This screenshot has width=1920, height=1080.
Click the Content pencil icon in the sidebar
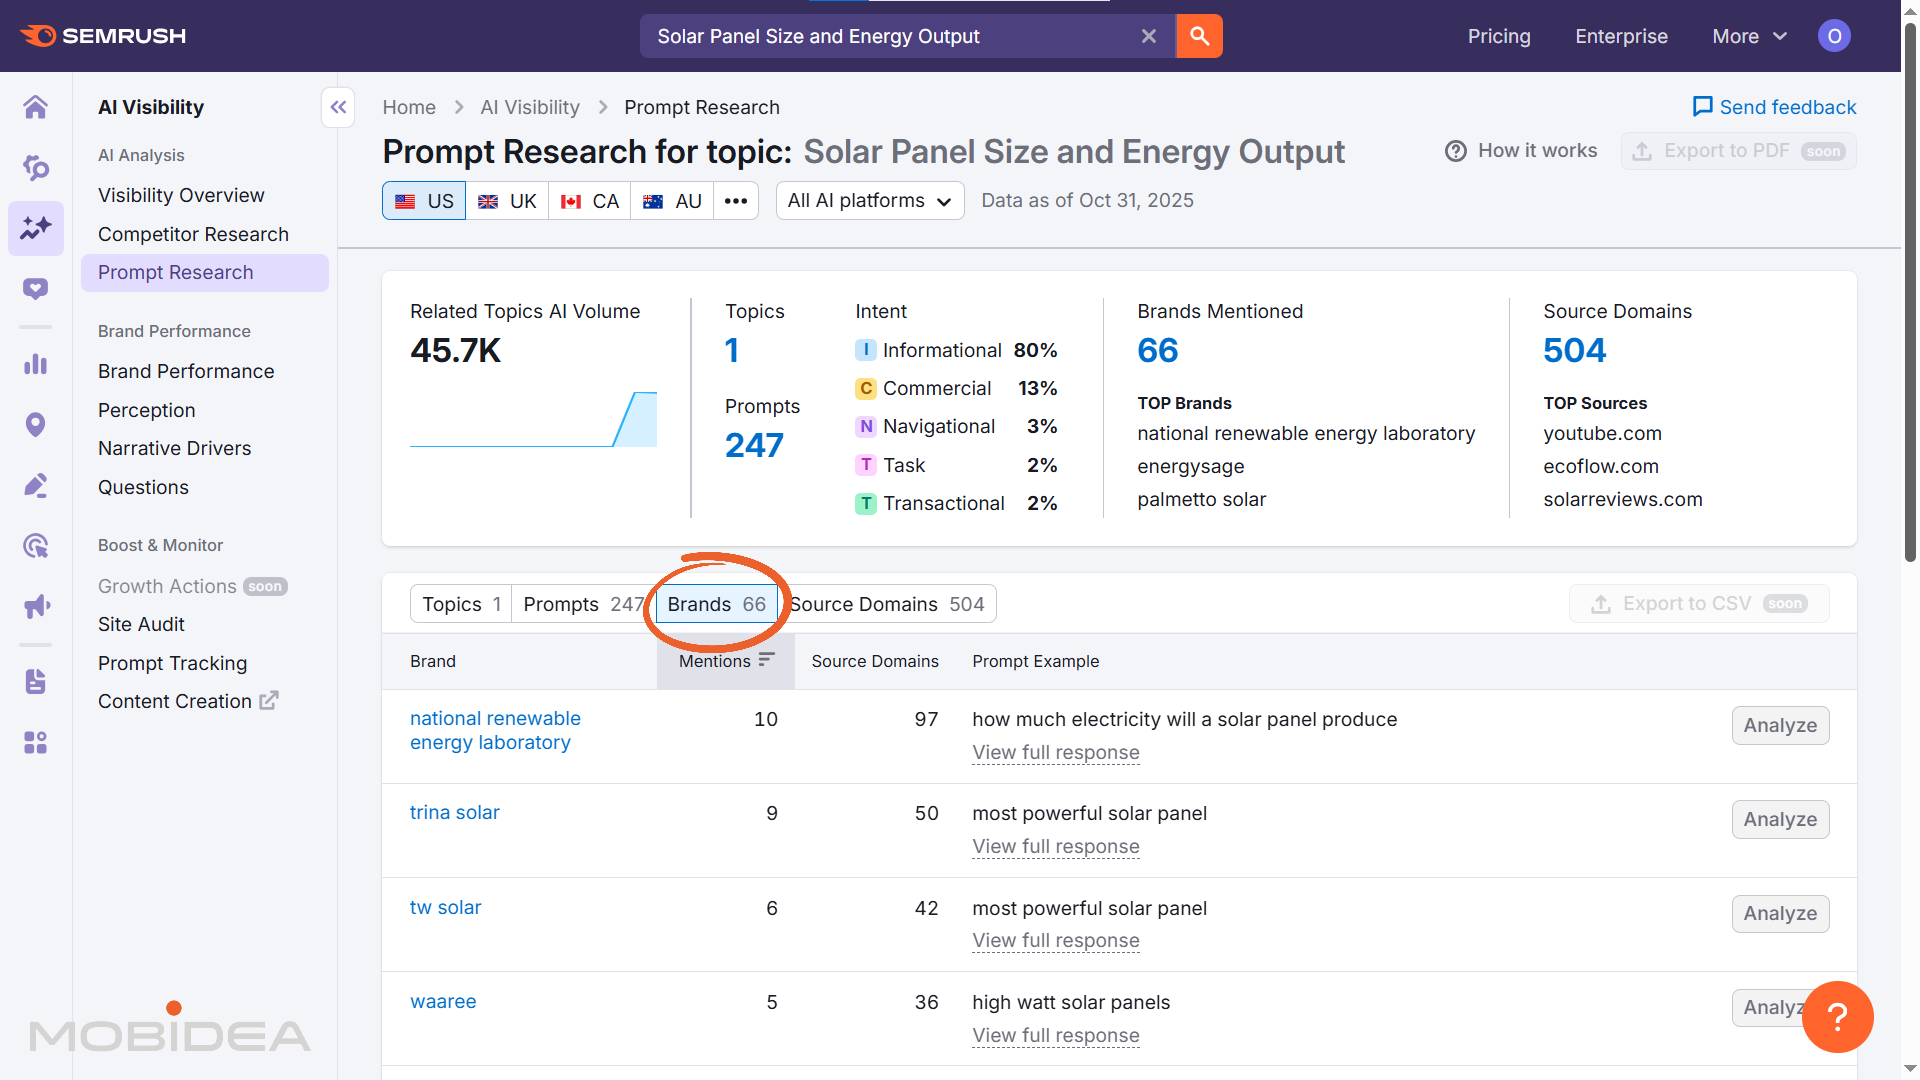point(36,485)
